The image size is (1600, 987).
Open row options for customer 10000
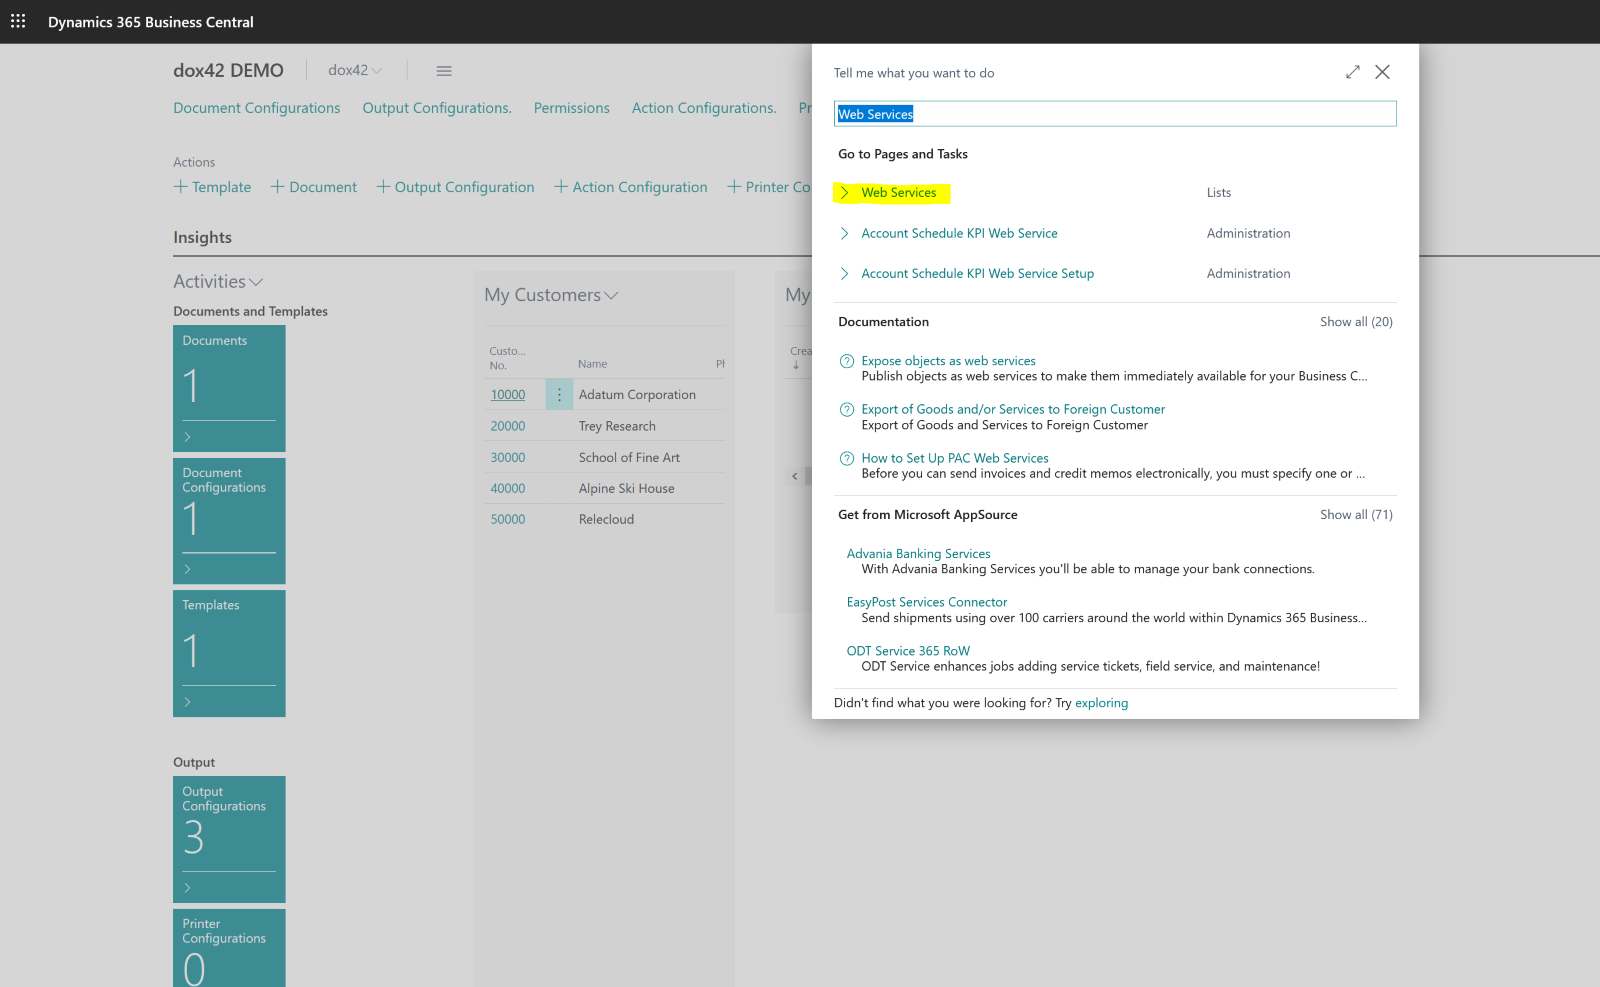tap(559, 395)
